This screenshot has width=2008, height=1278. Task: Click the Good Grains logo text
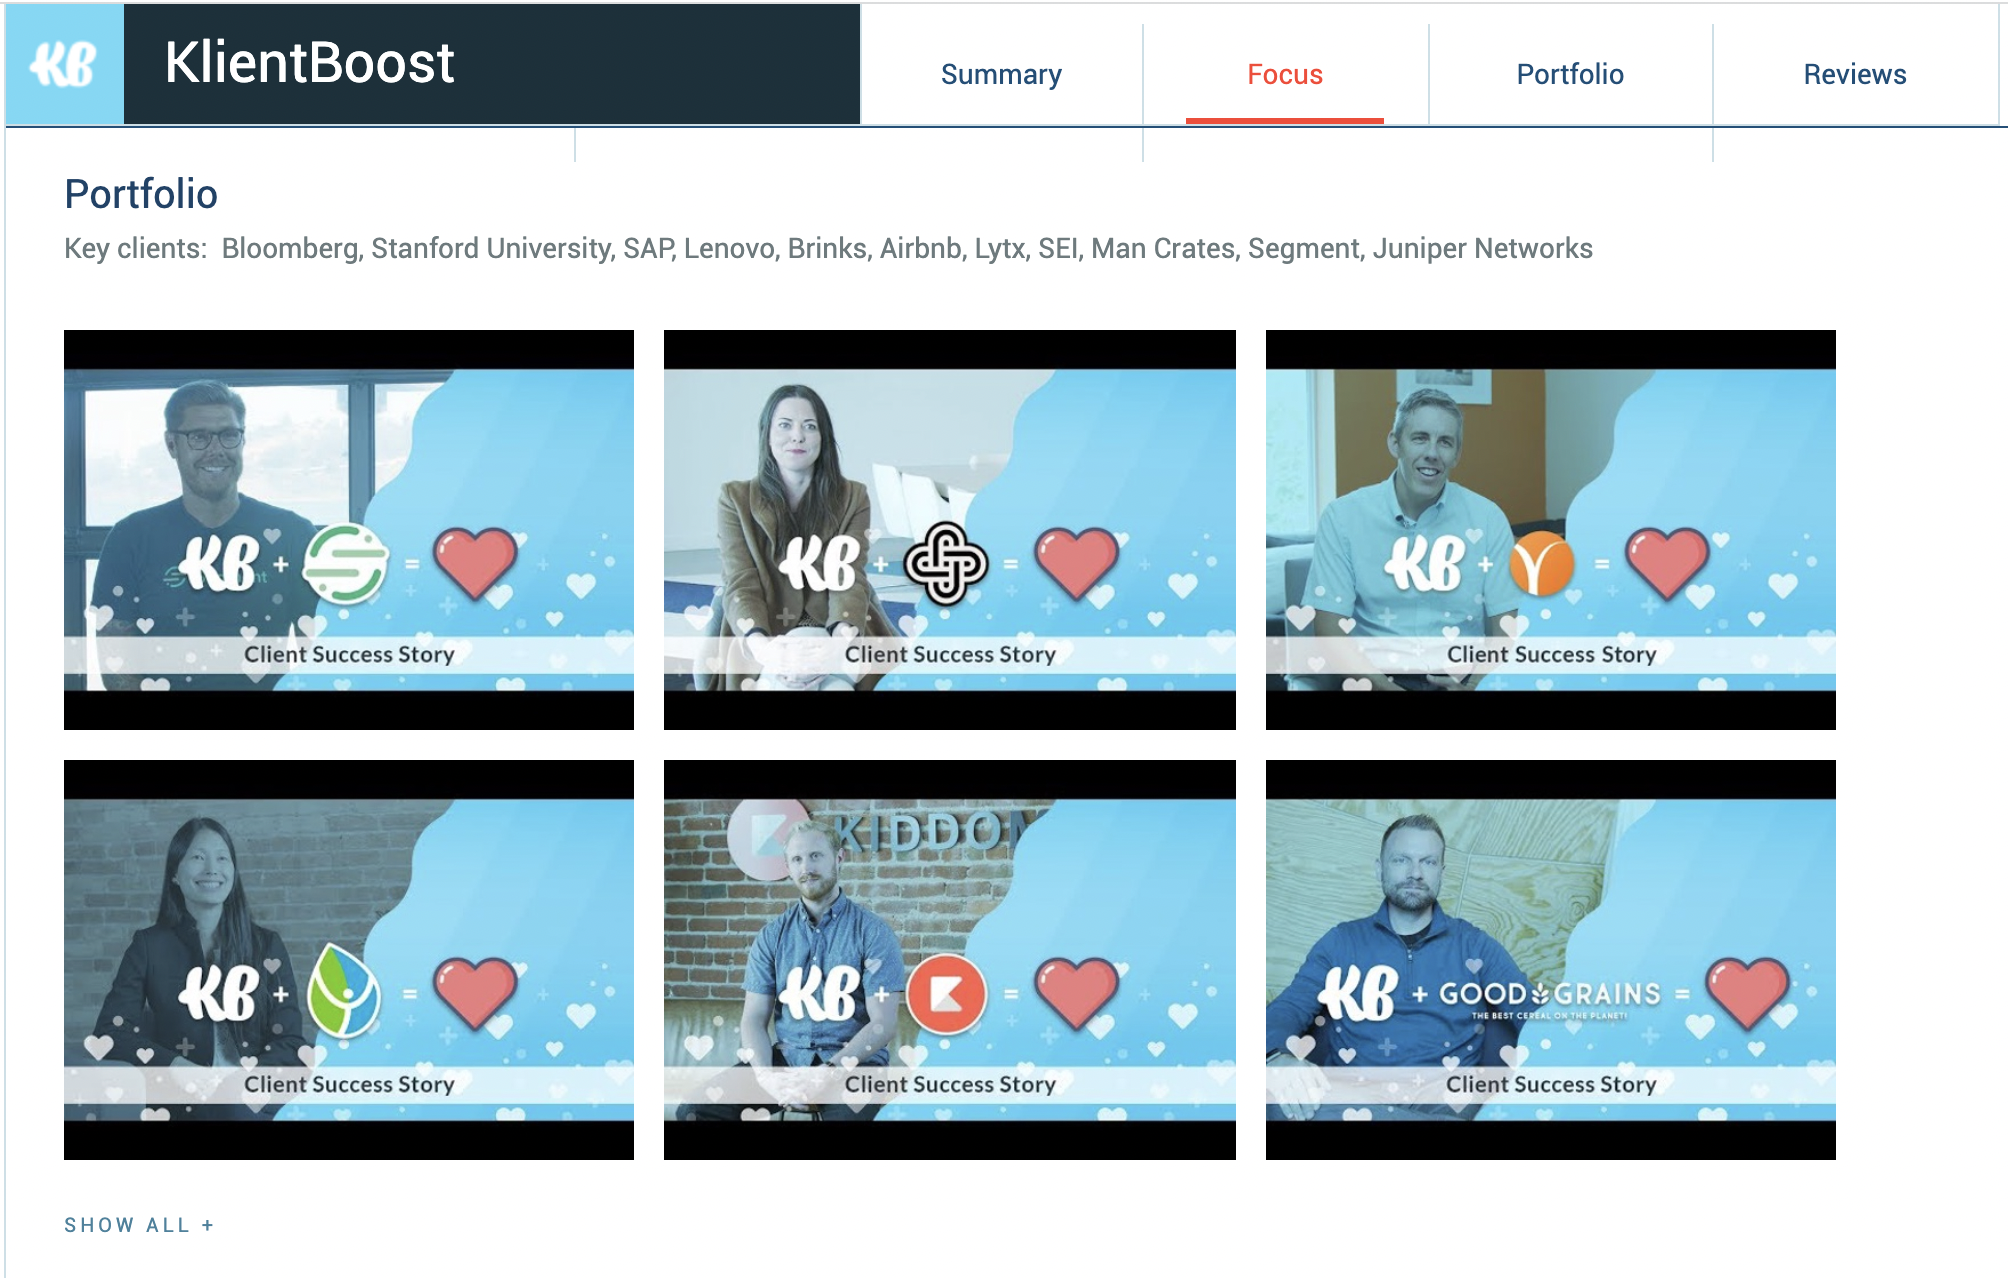[x=1549, y=995]
